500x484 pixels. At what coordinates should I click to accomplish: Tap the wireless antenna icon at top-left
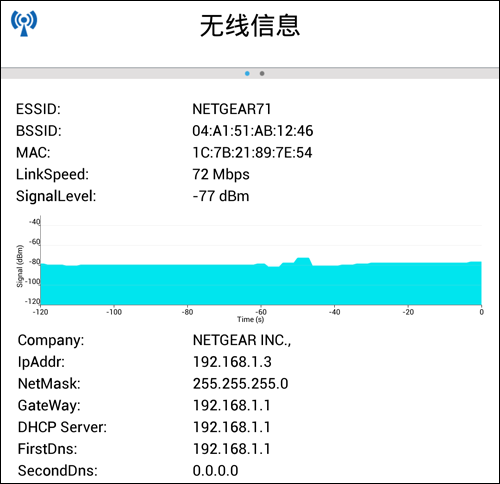pyautogui.click(x=24, y=23)
